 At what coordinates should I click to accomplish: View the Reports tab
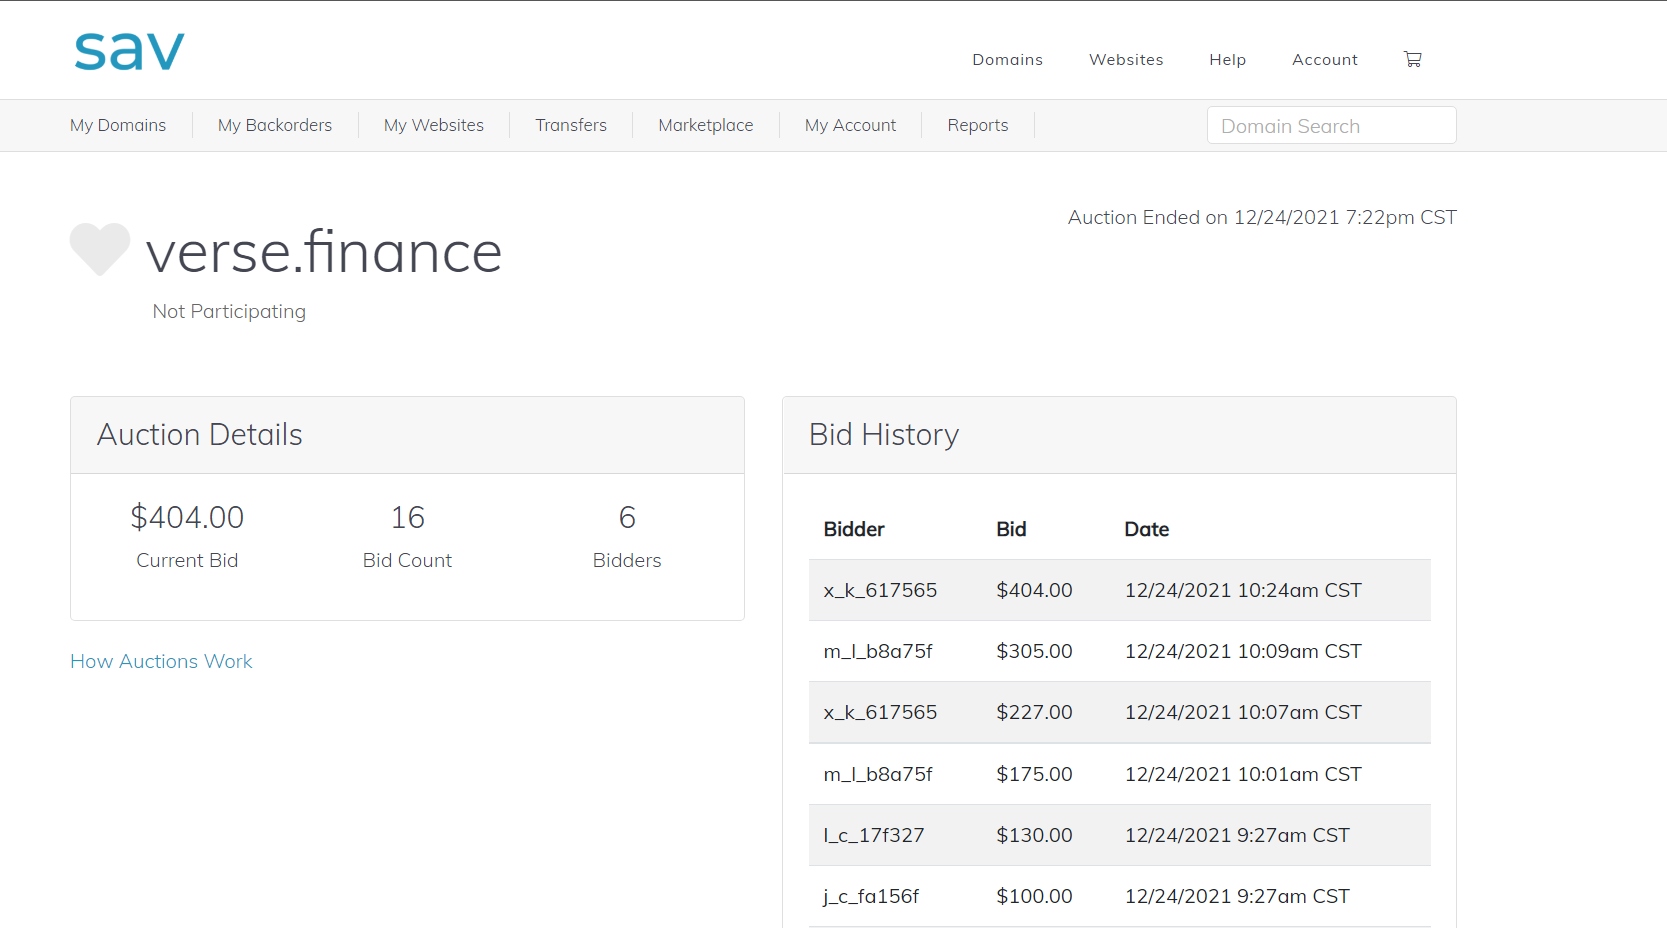[978, 125]
